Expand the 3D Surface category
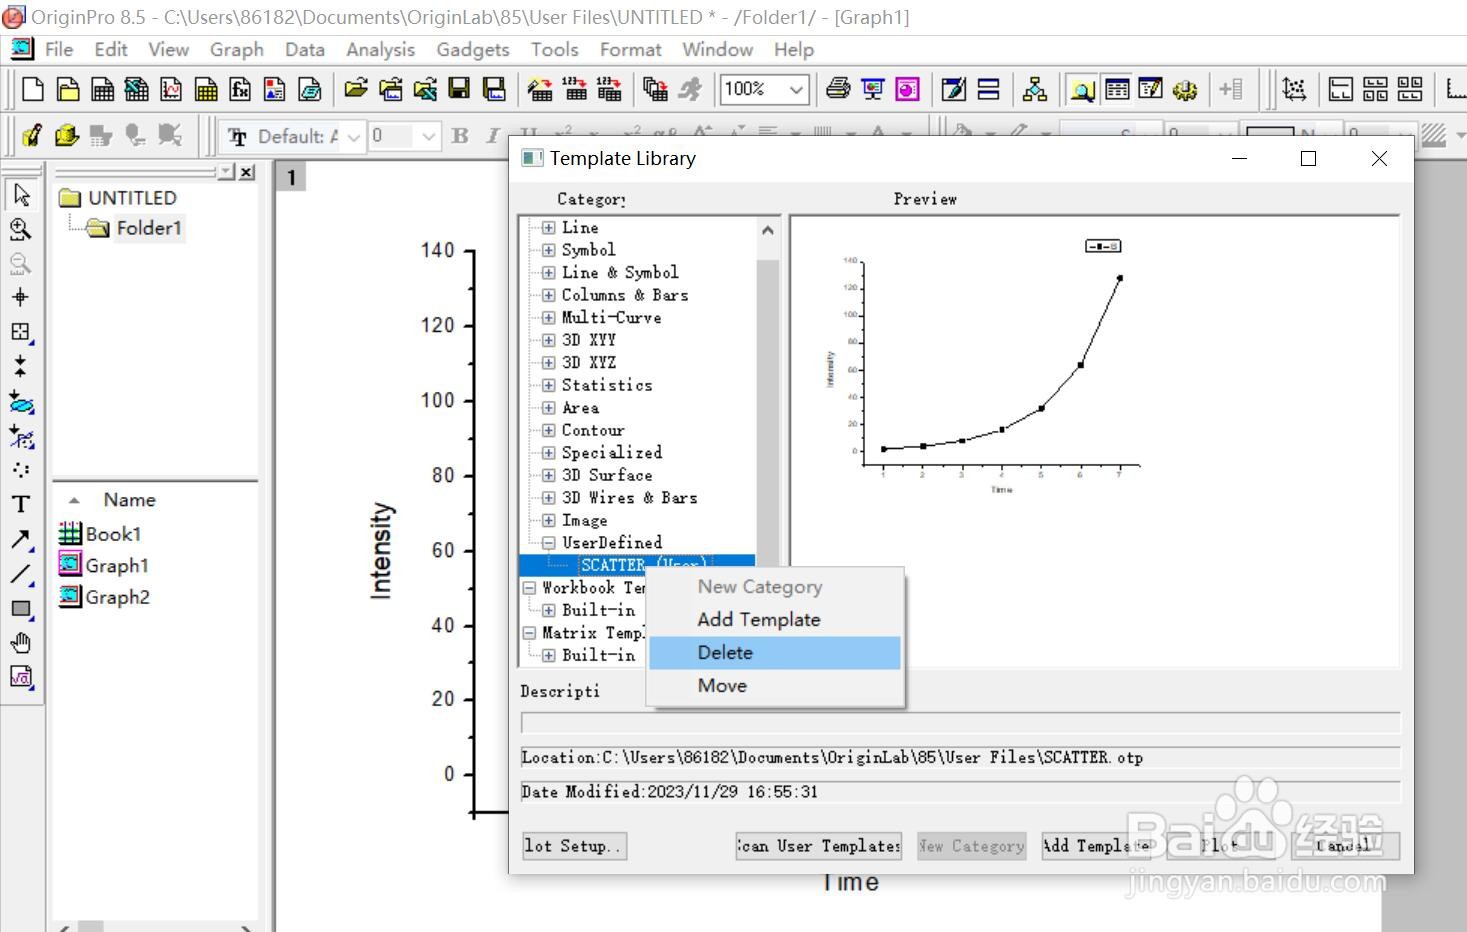Screen dimensions: 1467x932 tap(548, 475)
